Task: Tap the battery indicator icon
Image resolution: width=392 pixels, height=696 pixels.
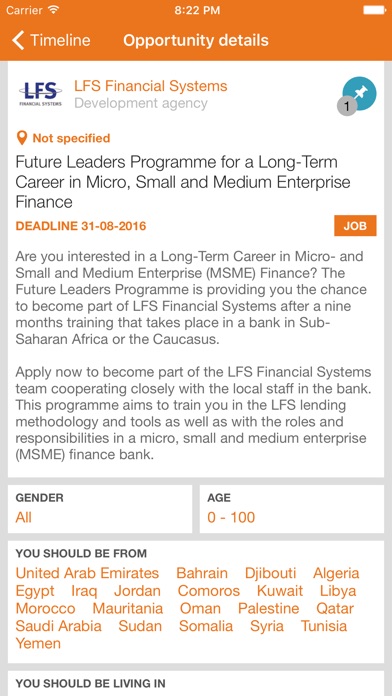Action: coord(375,10)
